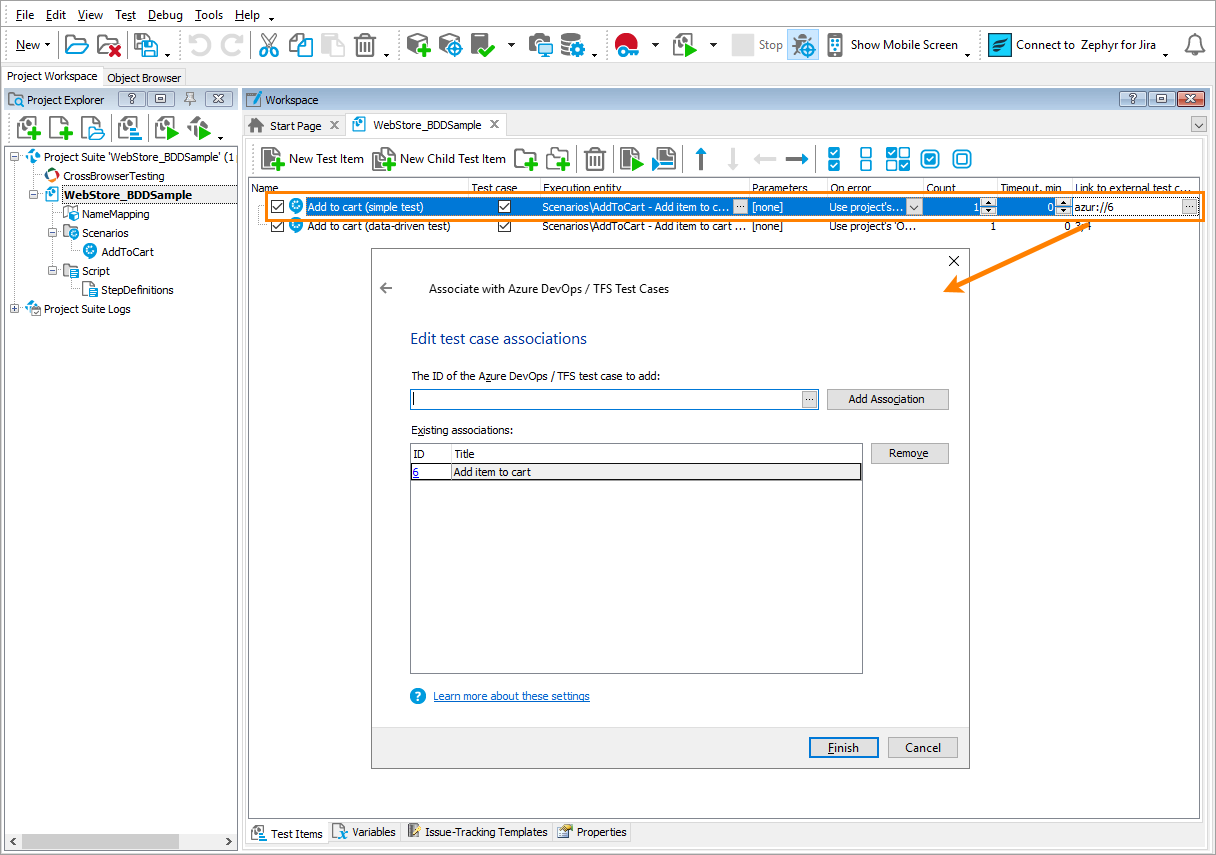1216x855 pixels.
Task: Open the New button dropdown menu
Action: coord(45,44)
